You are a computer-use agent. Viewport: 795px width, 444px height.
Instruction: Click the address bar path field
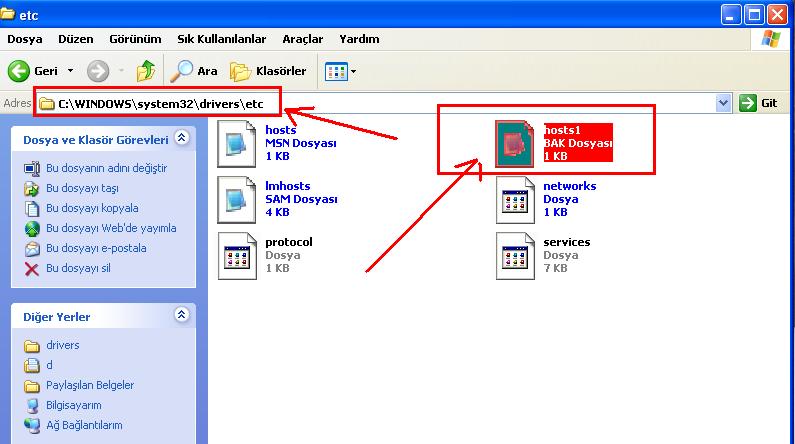[400, 103]
